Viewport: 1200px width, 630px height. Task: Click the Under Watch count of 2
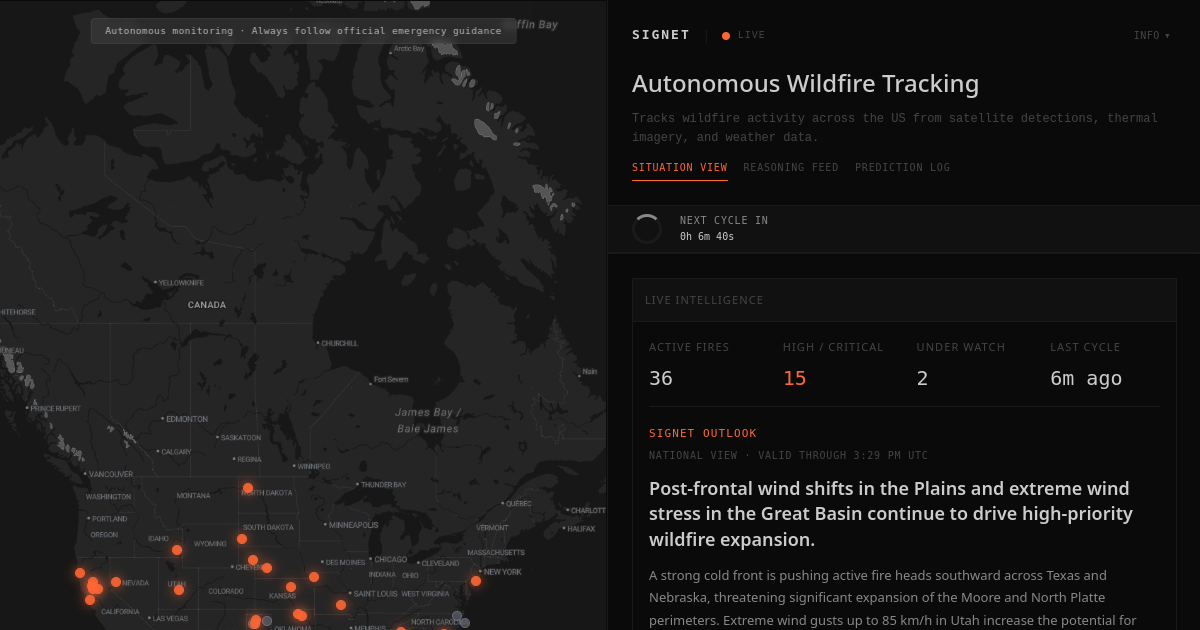pos(922,378)
